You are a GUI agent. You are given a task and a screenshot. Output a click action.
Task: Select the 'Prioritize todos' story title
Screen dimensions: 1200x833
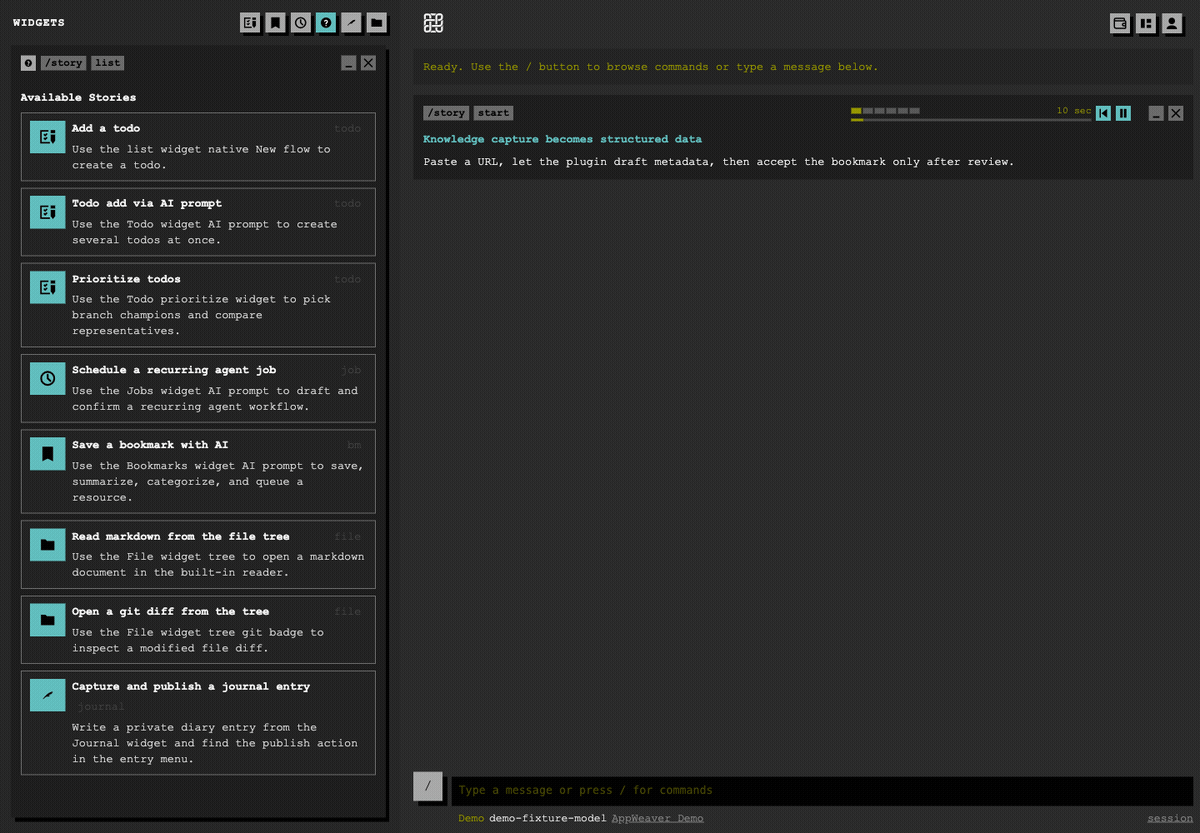pyautogui.click(x=126, y=279)
